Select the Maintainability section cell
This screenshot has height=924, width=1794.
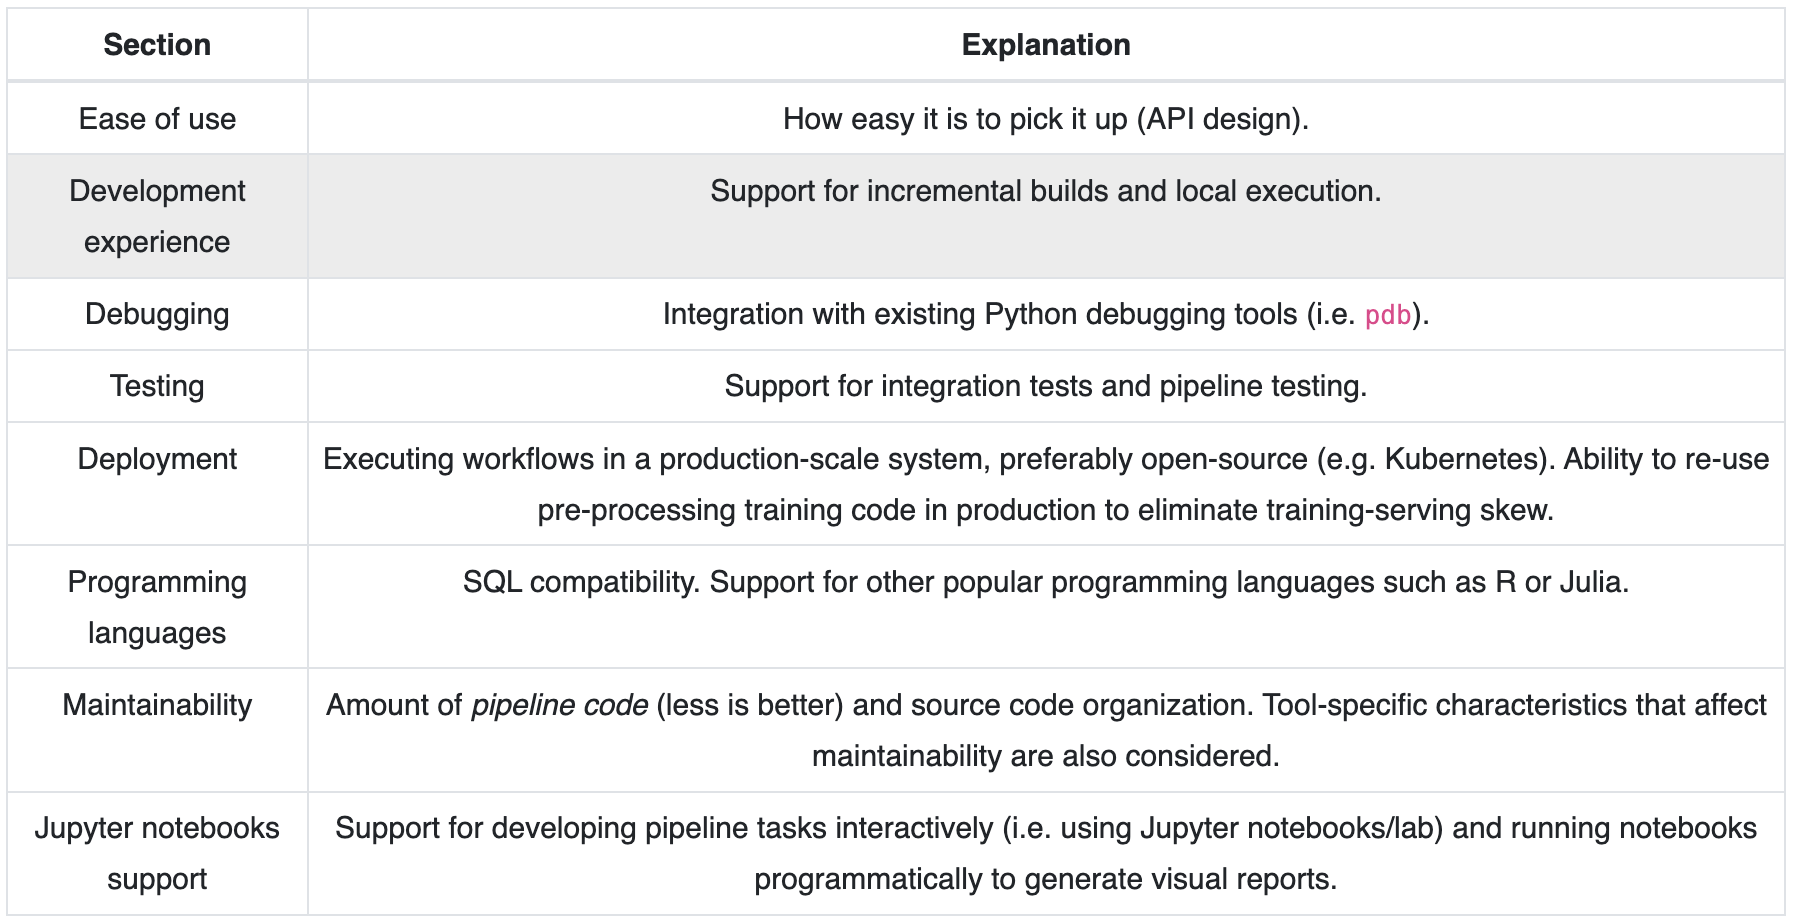[x=157, y=705]
